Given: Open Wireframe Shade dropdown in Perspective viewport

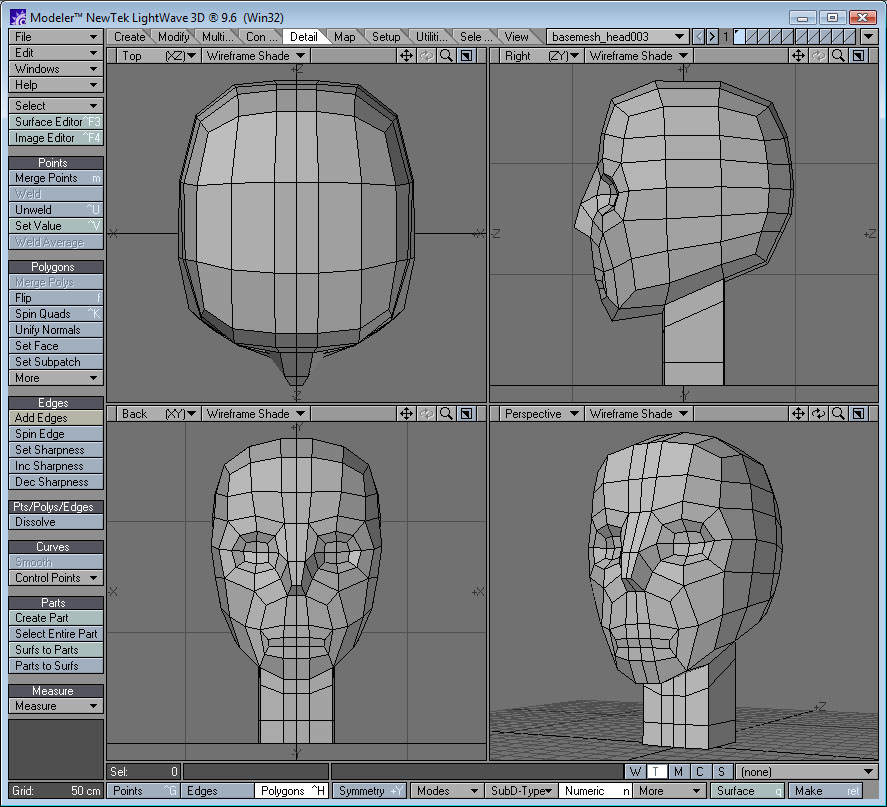Looking at the screenshot, I should click(639, 413).
